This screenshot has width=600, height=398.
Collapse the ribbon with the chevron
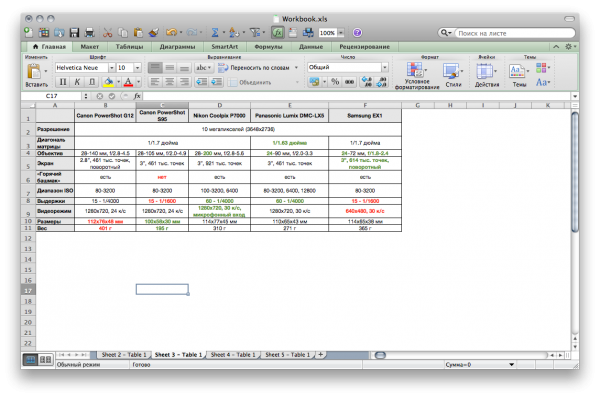click(556, 47)
